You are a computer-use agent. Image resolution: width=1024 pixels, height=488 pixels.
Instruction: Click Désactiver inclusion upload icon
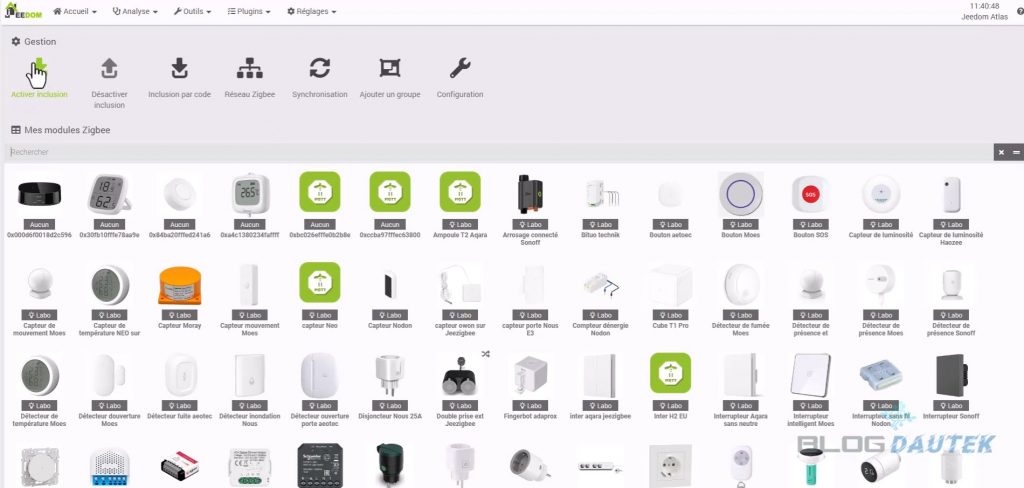[x=109, y=70]
